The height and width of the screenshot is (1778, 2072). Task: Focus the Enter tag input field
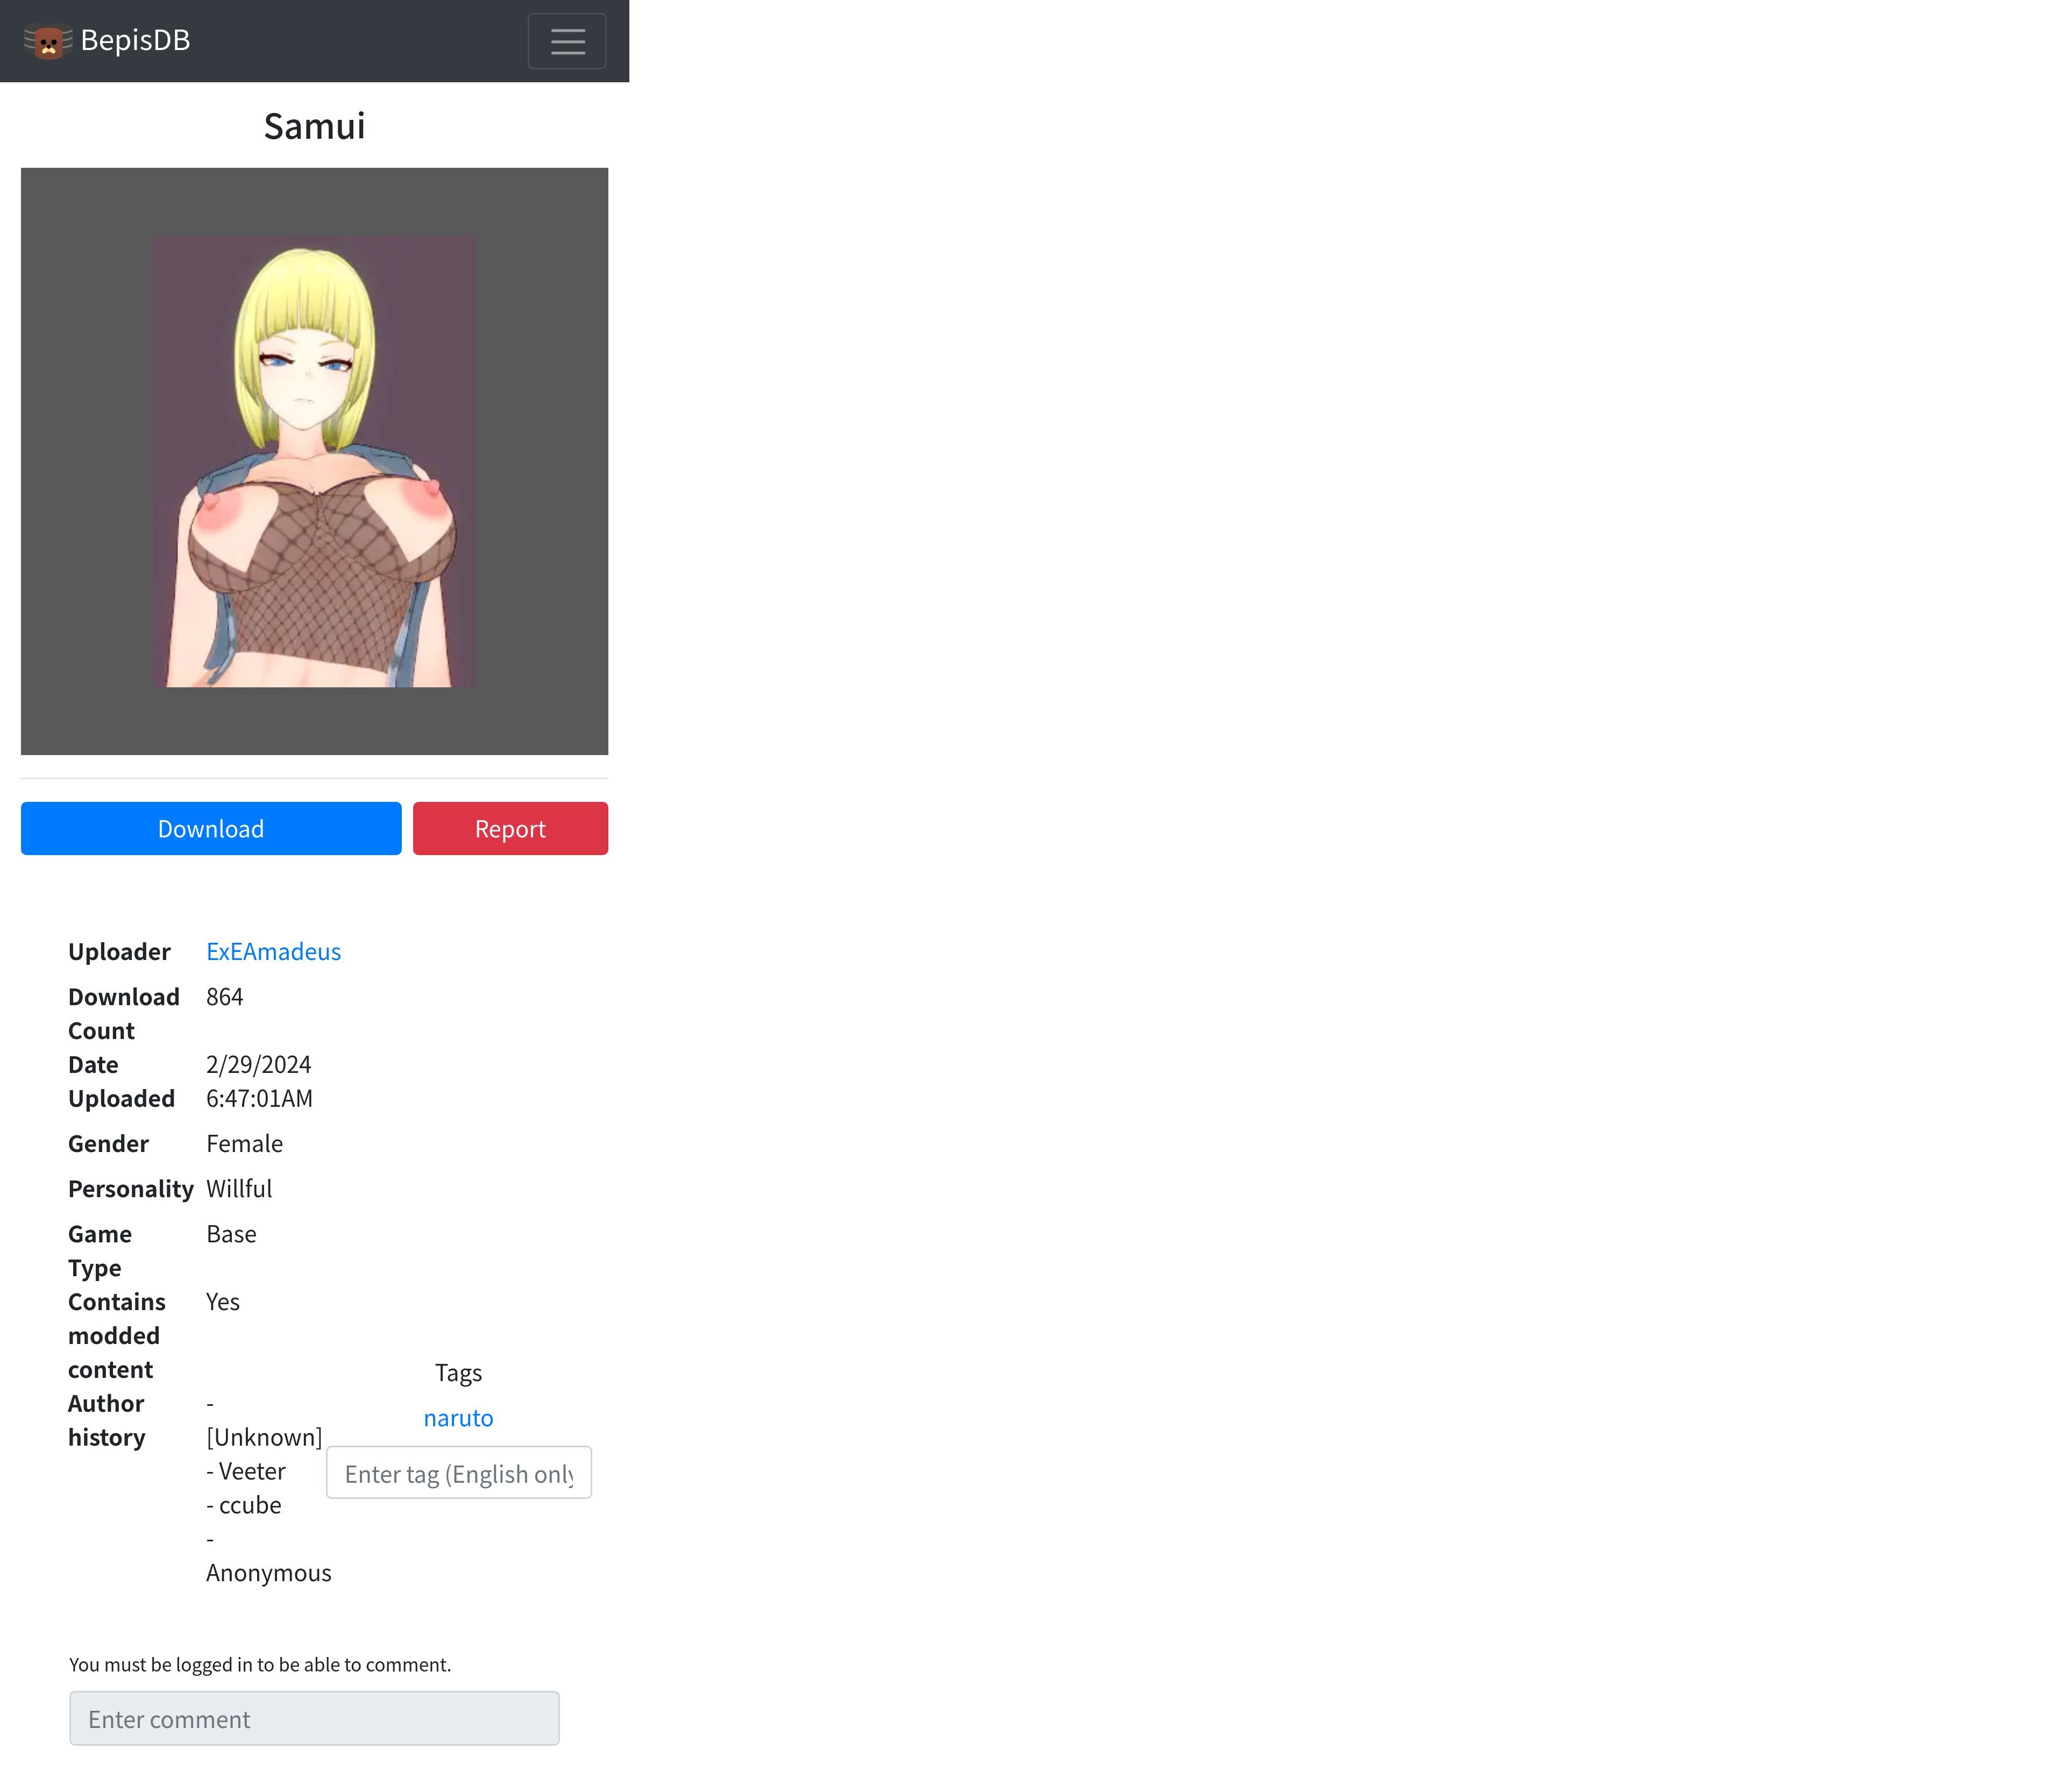[458, 1472]
